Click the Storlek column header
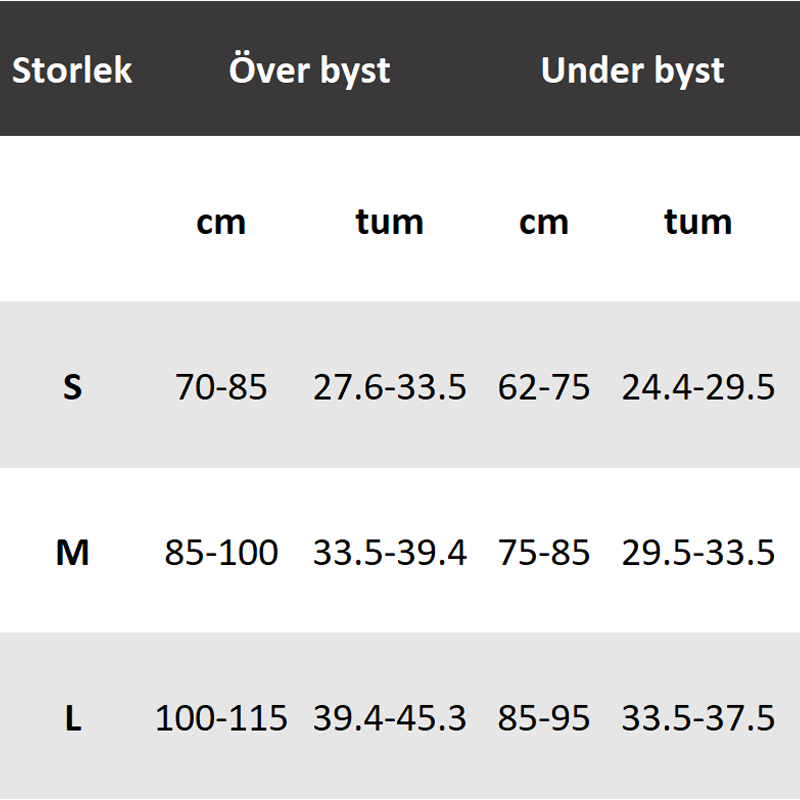The height and width of the screenshot is (800, 800). pyautogui.click(x=72, y=71)
